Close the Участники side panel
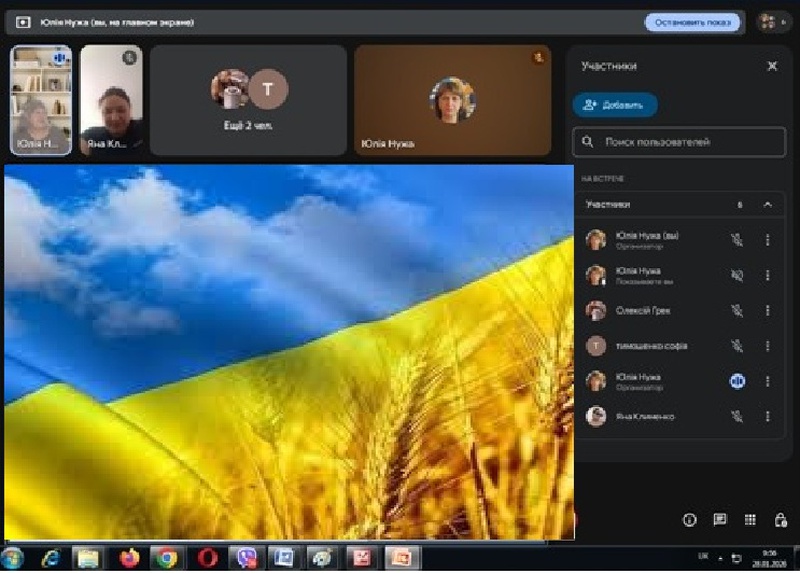The image size is (800, 573). (772, 66)
